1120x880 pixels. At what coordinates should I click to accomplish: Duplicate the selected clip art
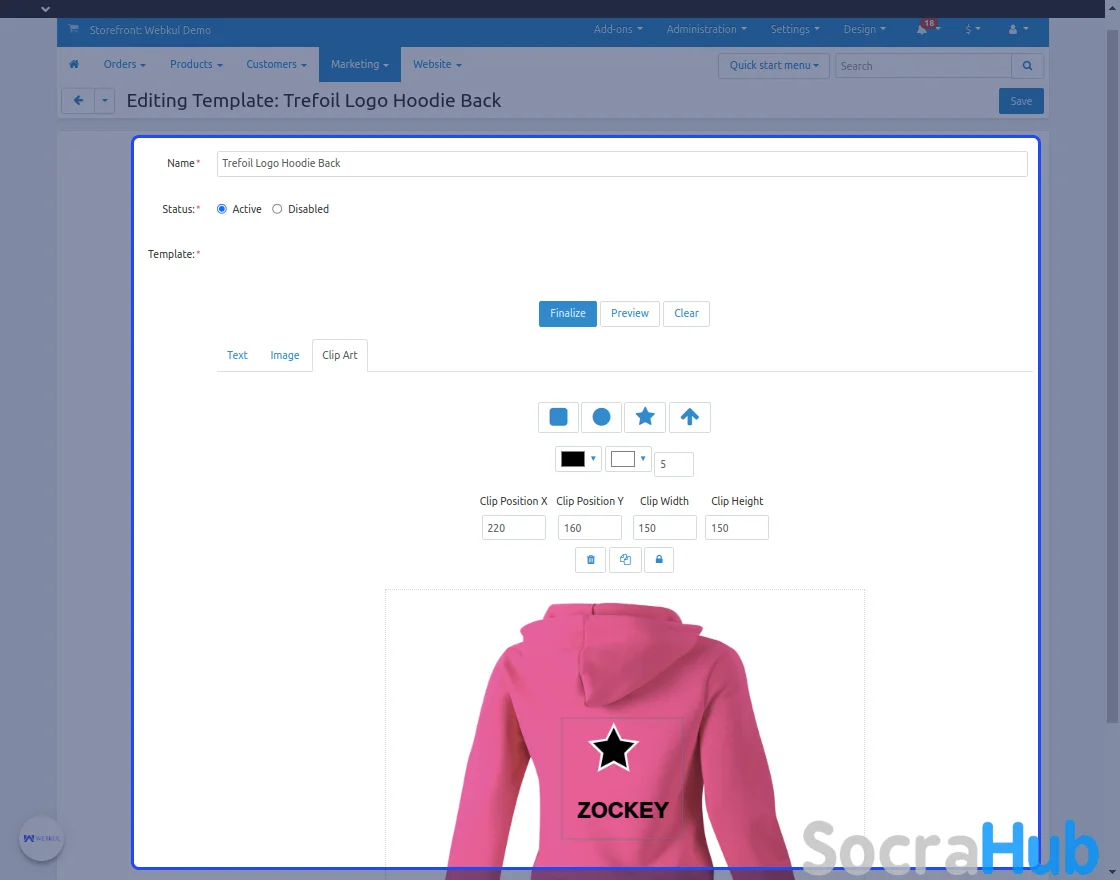[625, 560]
